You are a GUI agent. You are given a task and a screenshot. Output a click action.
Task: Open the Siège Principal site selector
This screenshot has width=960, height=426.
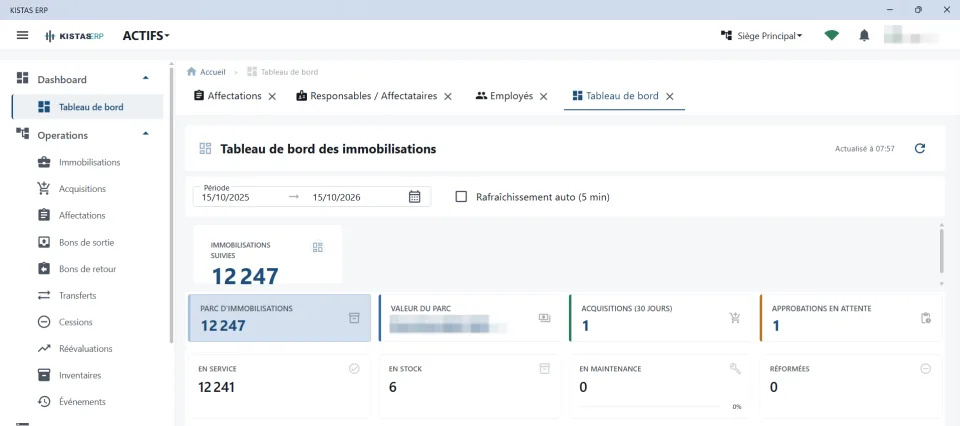(761, 36)
